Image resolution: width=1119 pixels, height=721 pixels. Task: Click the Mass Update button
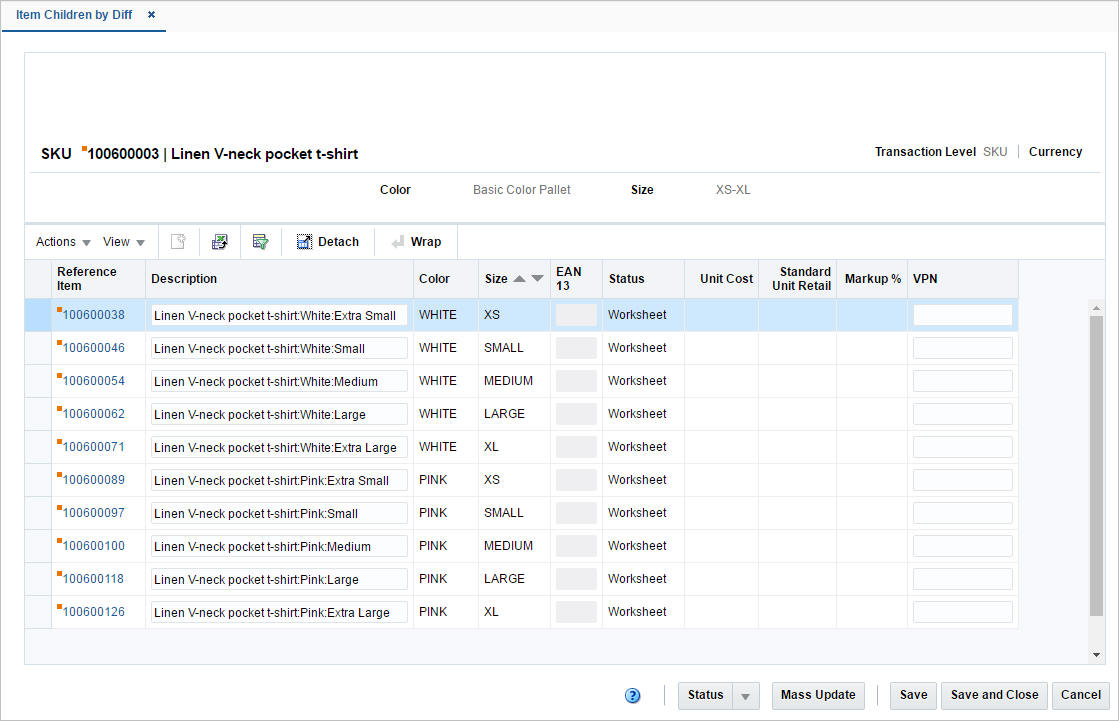tap(818, 695)
